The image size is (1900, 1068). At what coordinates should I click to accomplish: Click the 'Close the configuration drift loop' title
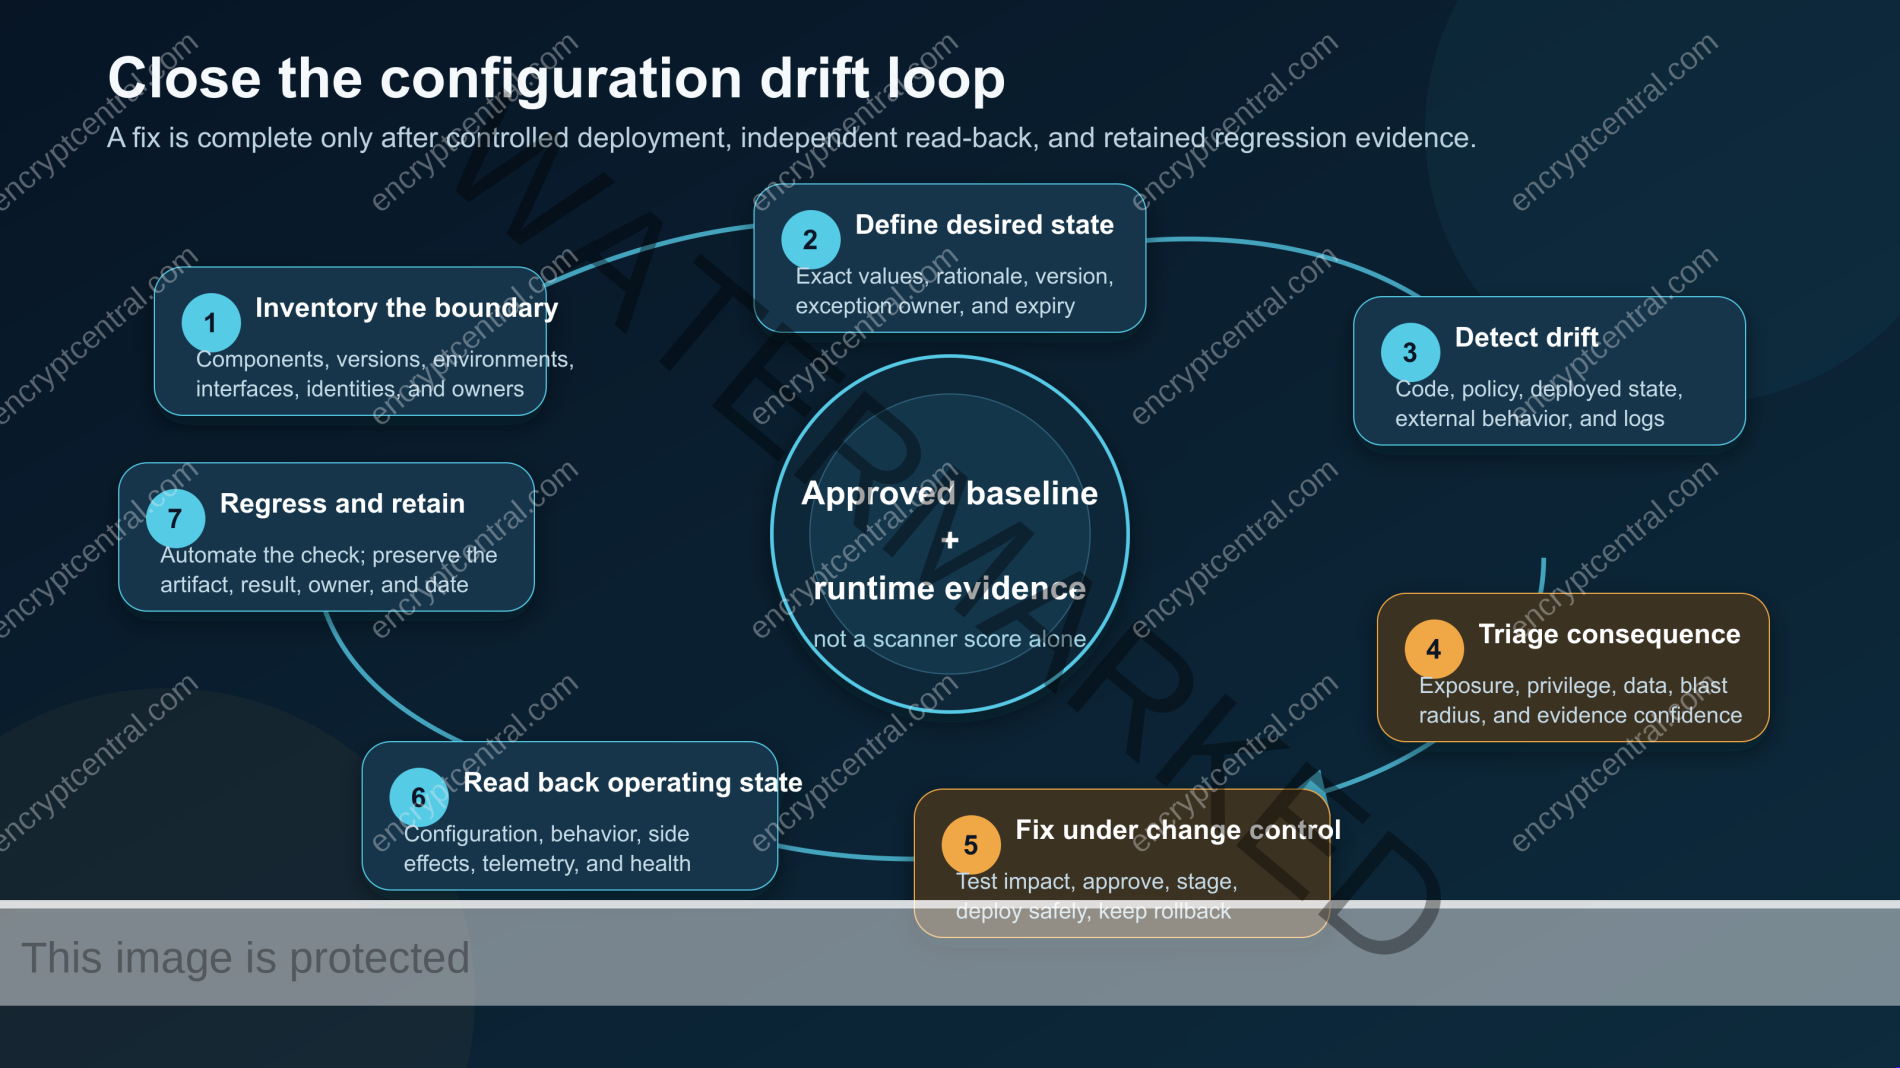tap(556, 79)
